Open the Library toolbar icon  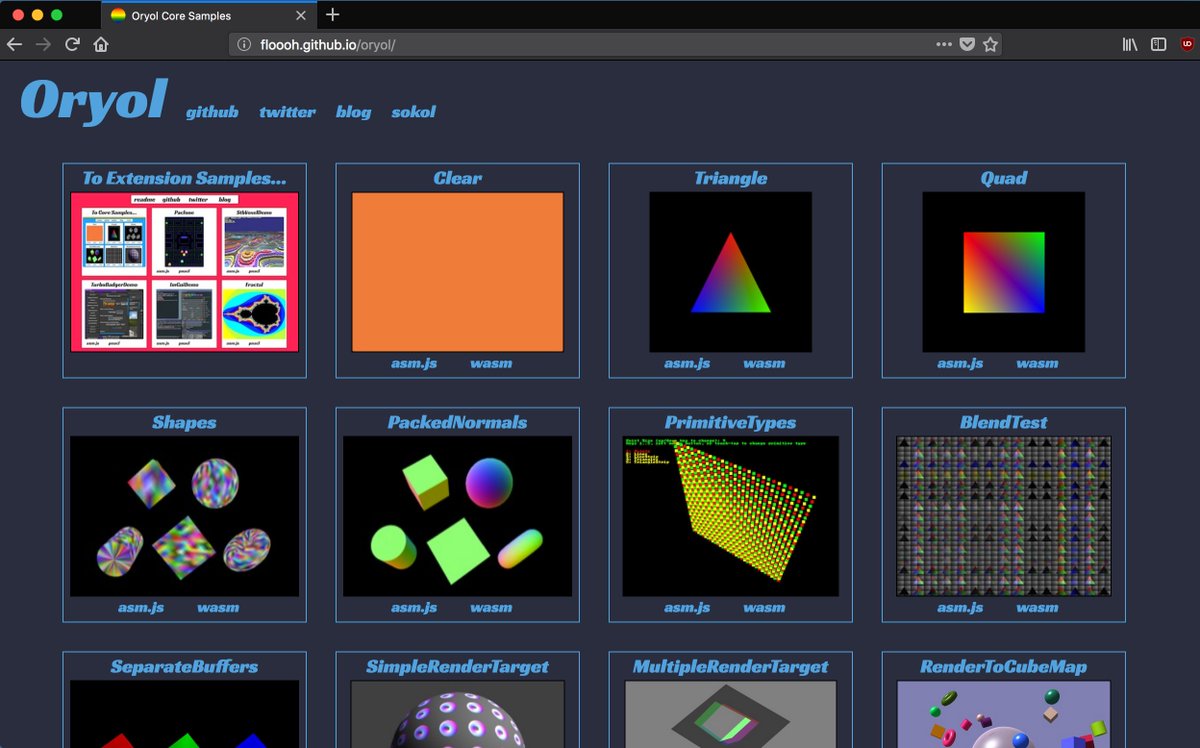point(1130,44)
